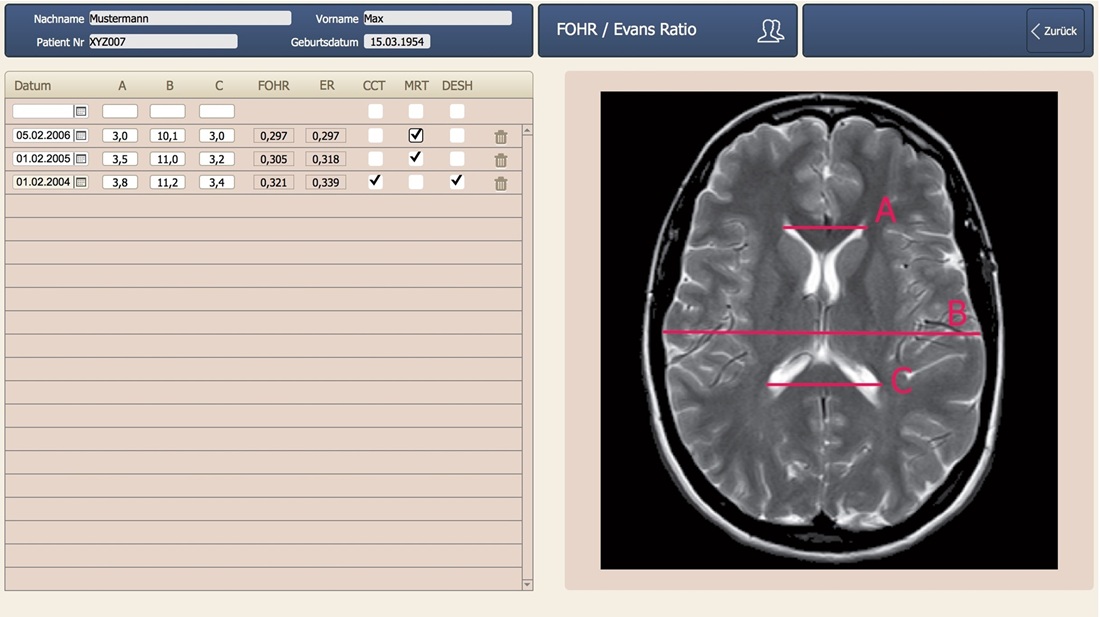Delete the 01.02.2004 measurement row

coord(500,183)
